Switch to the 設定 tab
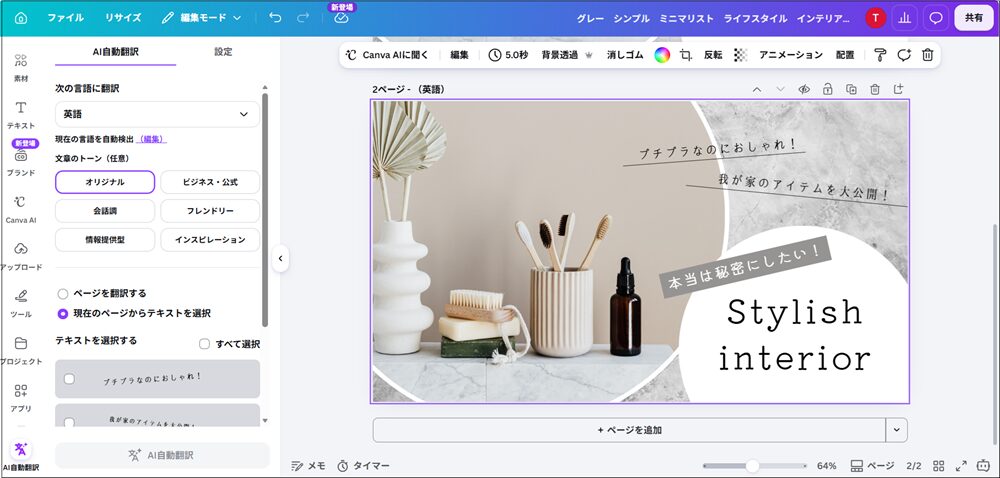 click(223, 52)
